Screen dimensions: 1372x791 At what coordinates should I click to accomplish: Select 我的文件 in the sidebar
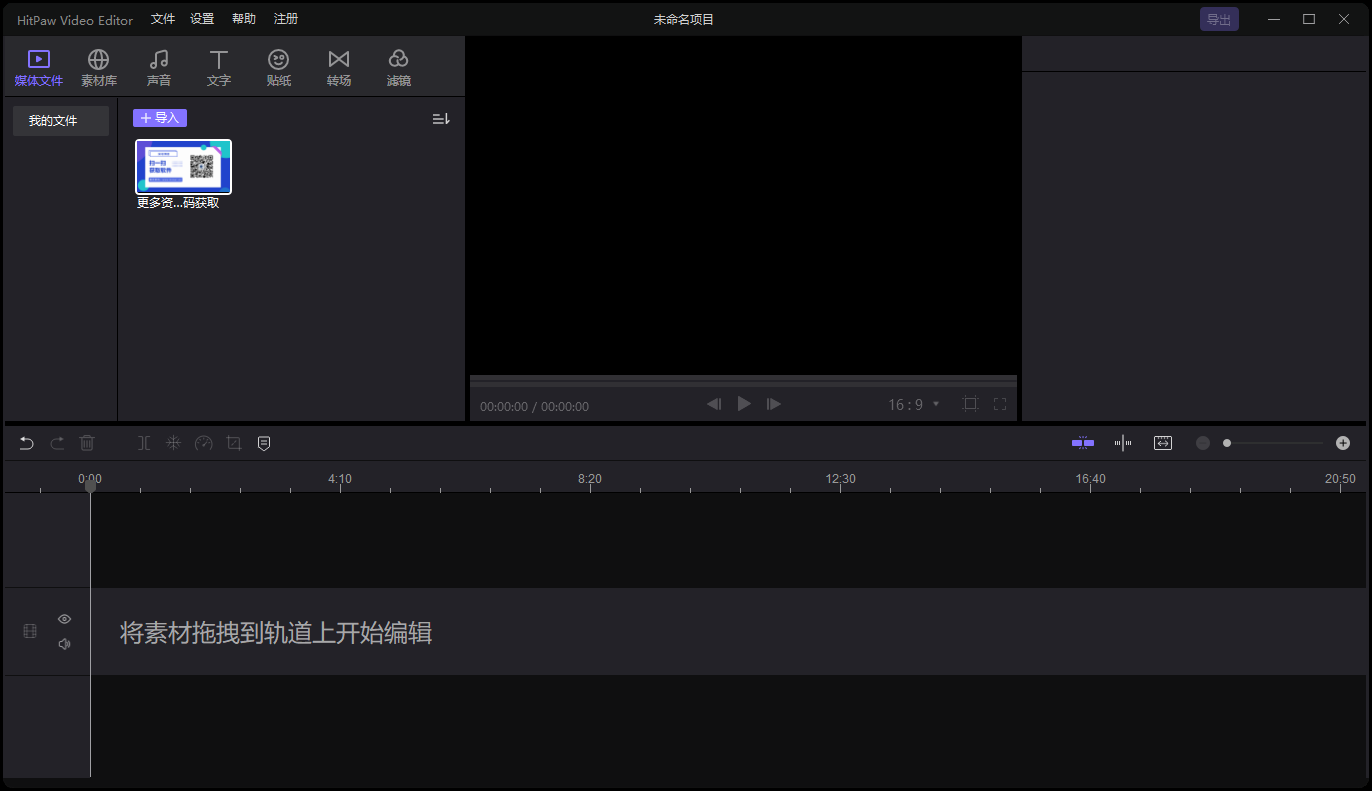(x=61, y=121)
